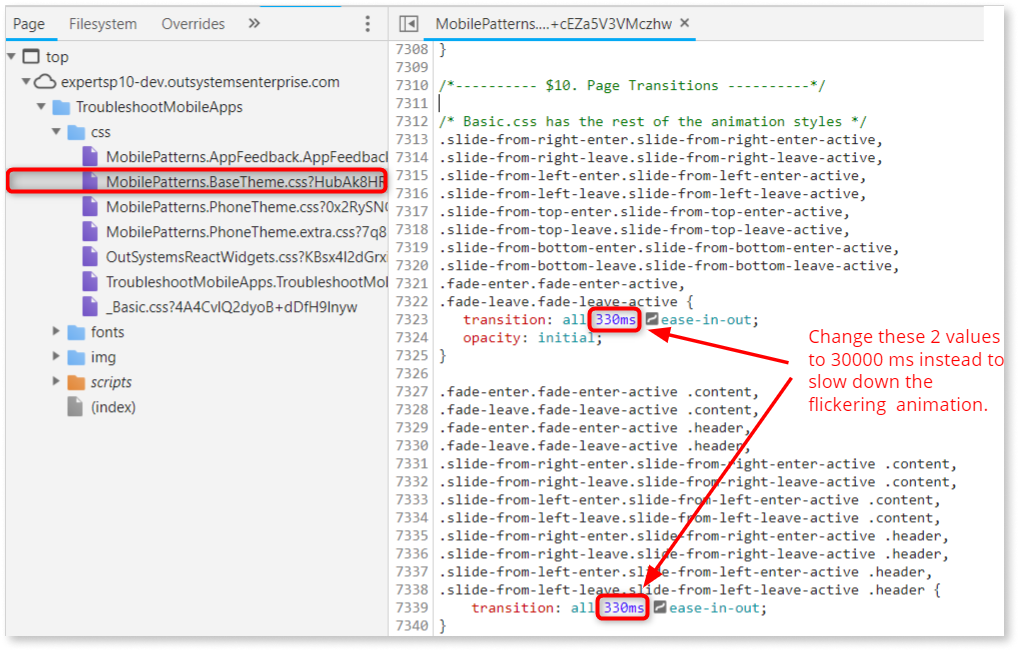
Task: Set a breakpoint on line 7310
Action: pyautogui.click(x=414, y=85)
